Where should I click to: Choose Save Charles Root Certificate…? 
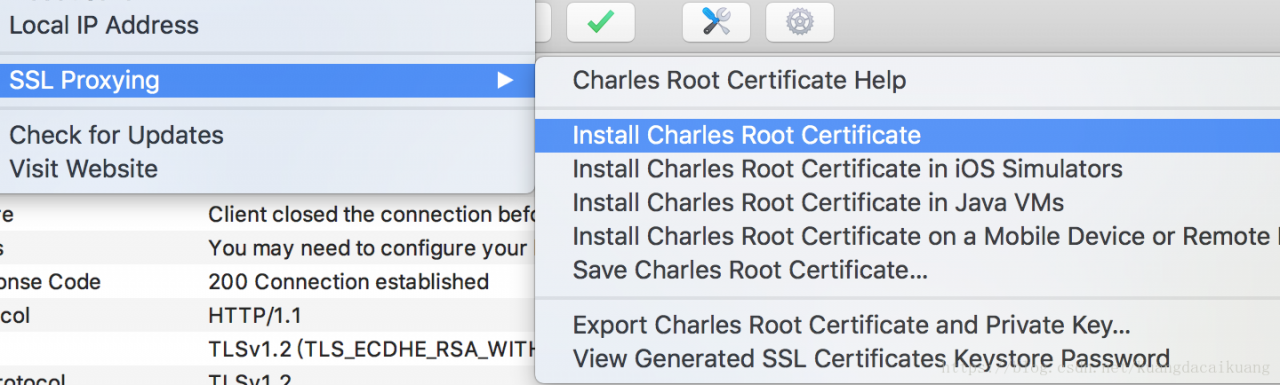point(750,270)
